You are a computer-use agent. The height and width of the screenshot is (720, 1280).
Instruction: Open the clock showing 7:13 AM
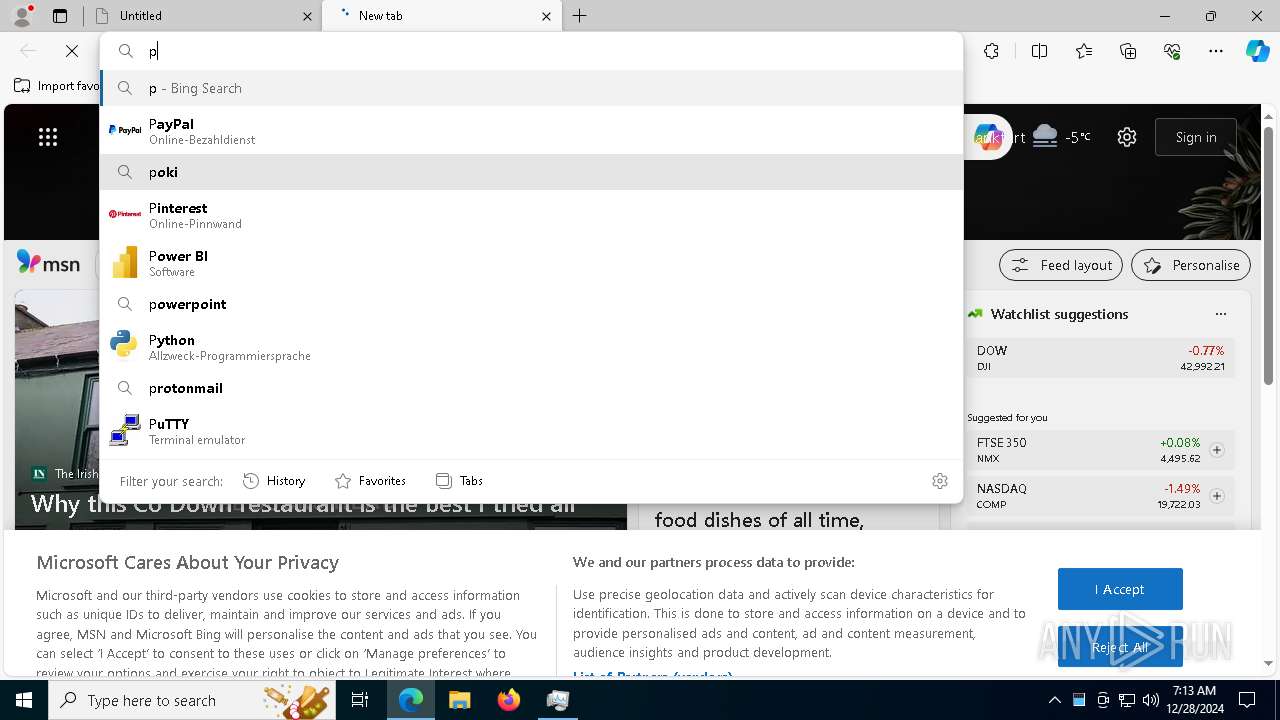[x=1194, y=700]
